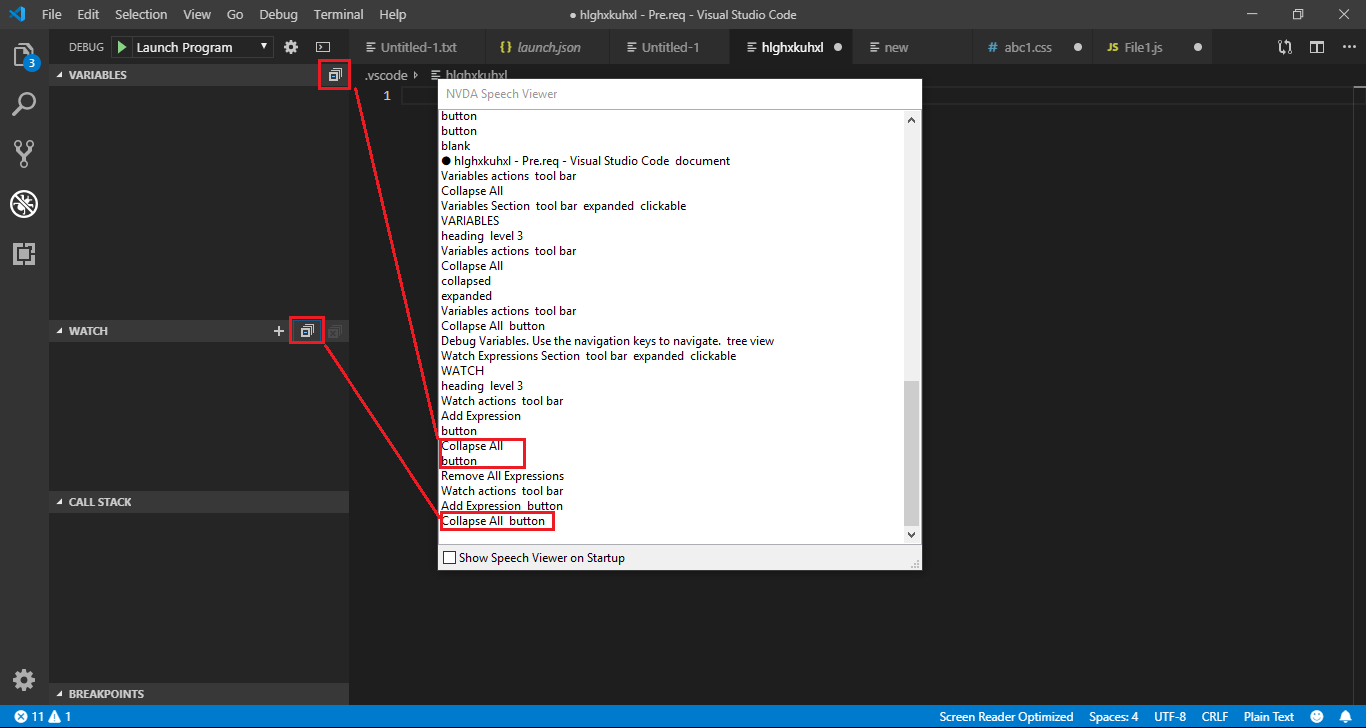Change CRLF line endings in status bar
1366x728 pixels.
click(1214, 716)
